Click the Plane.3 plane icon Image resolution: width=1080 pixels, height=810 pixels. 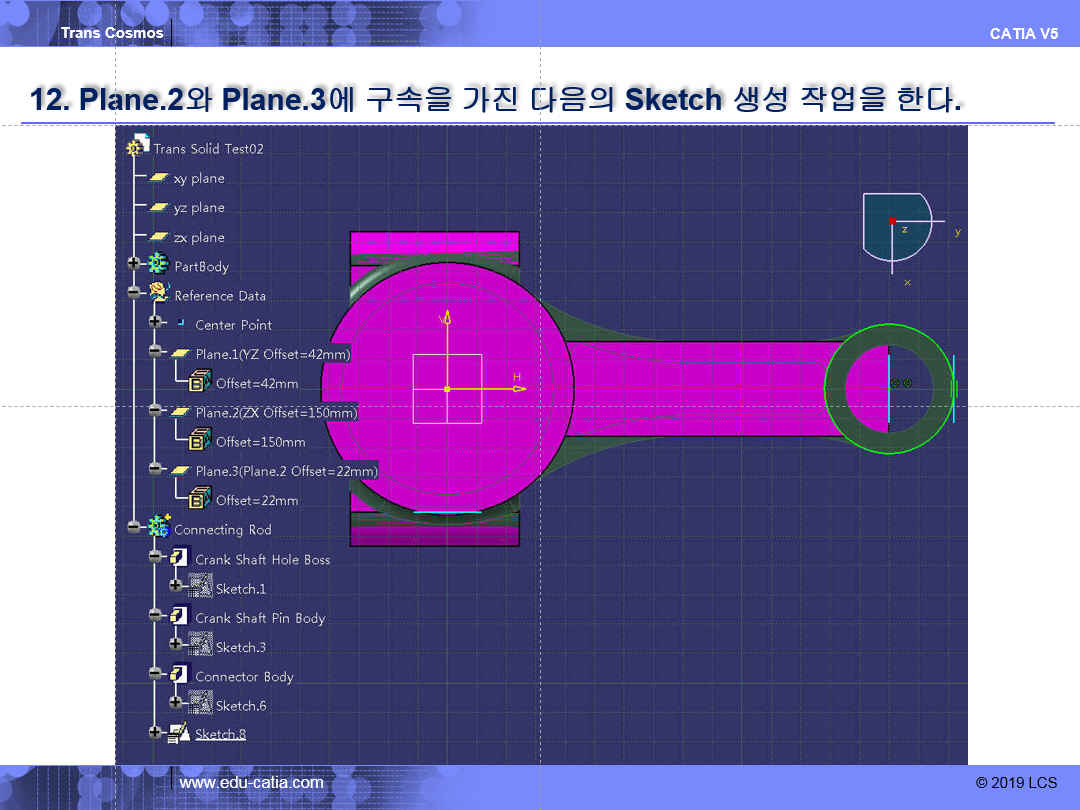pos(180,470)
